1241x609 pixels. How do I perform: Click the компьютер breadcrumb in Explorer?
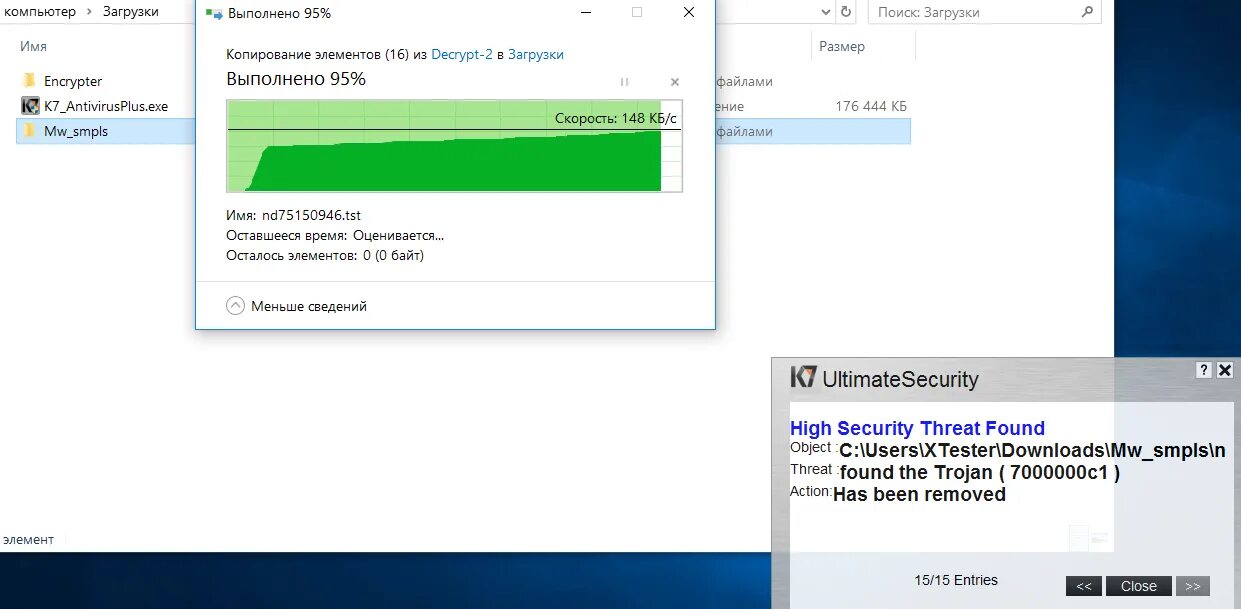pyautogui.click(x=40, y=12)
